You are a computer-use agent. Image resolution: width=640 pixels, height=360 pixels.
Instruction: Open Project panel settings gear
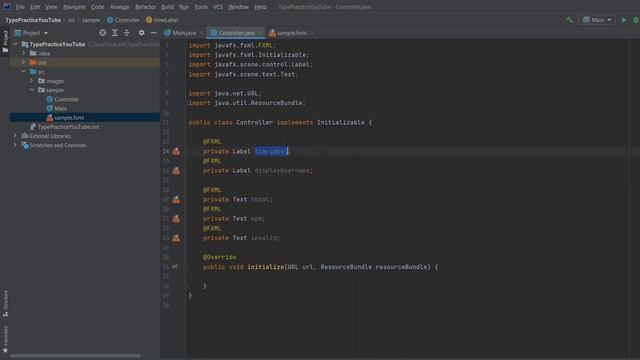(141, 33)
